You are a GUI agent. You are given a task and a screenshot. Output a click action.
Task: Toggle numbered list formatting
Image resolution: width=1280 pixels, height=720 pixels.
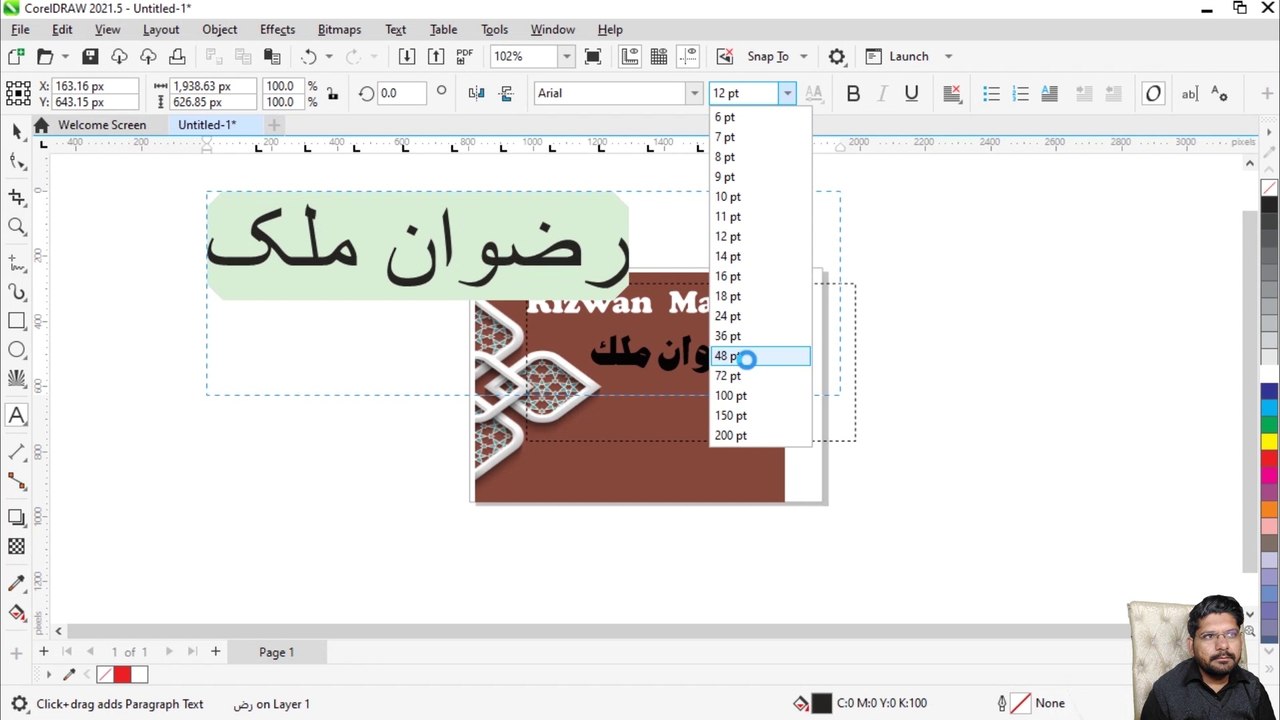(x=1020, y=93)
